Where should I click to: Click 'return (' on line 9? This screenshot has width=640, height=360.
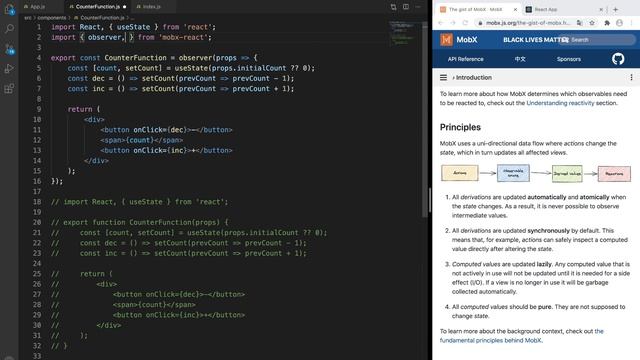tap(84, 109)
